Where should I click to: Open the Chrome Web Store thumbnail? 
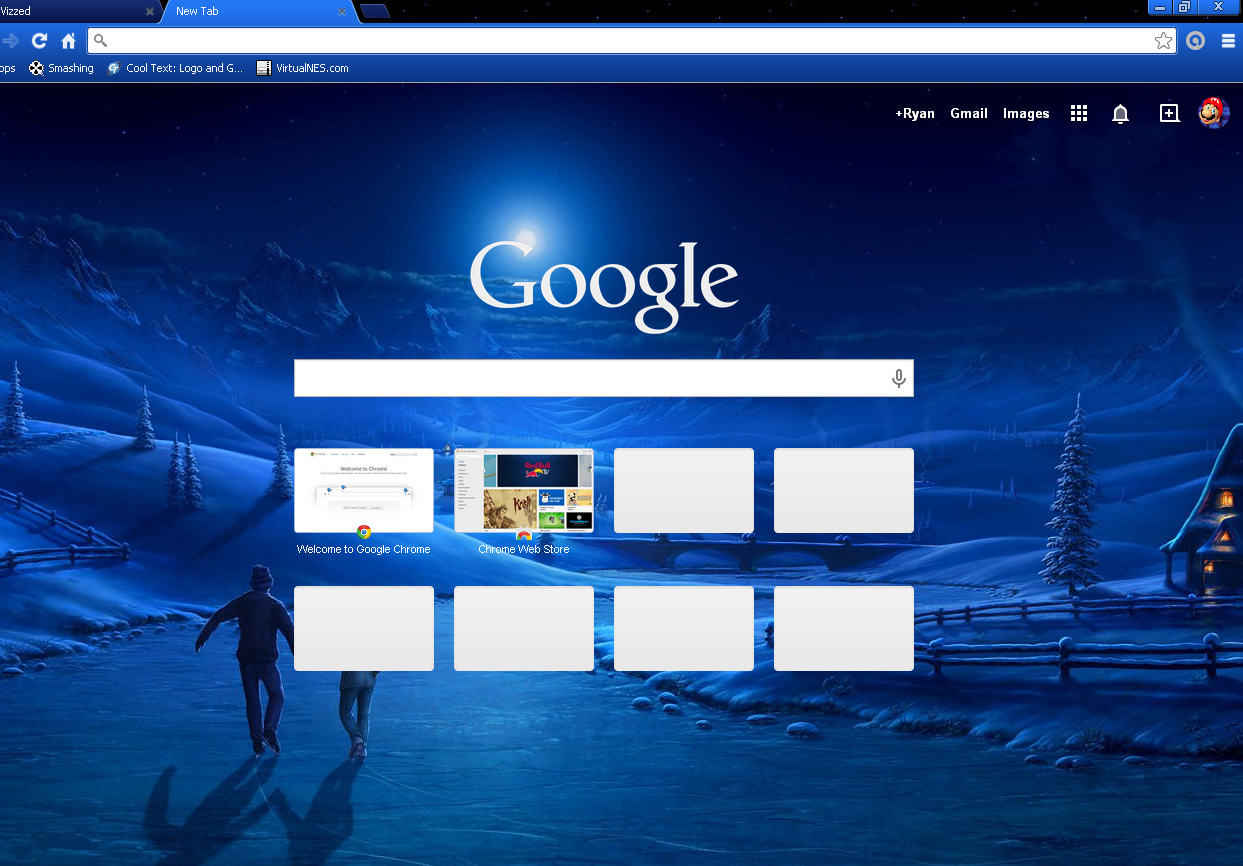[x=524, y=490]
